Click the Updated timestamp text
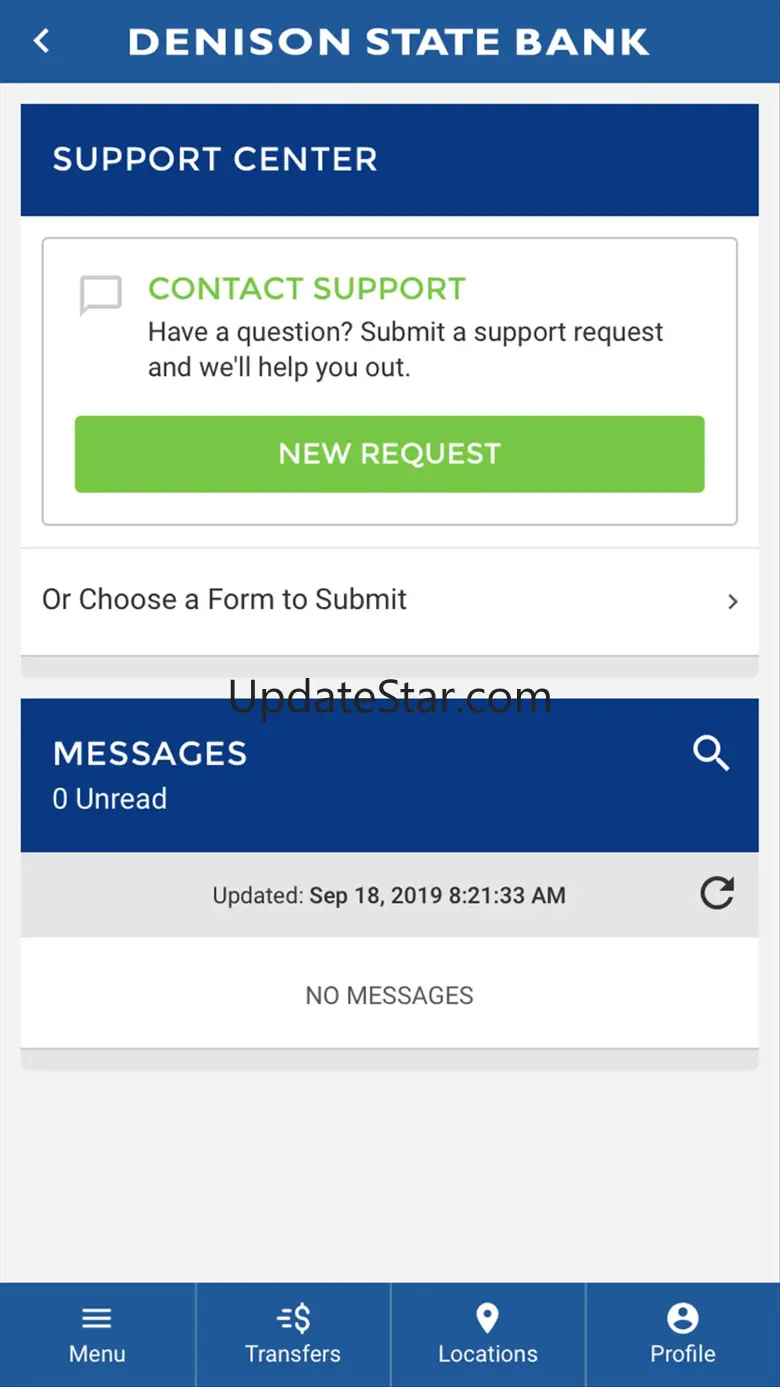This screenshot has height=1387, width=780. (x=389, y=895)
